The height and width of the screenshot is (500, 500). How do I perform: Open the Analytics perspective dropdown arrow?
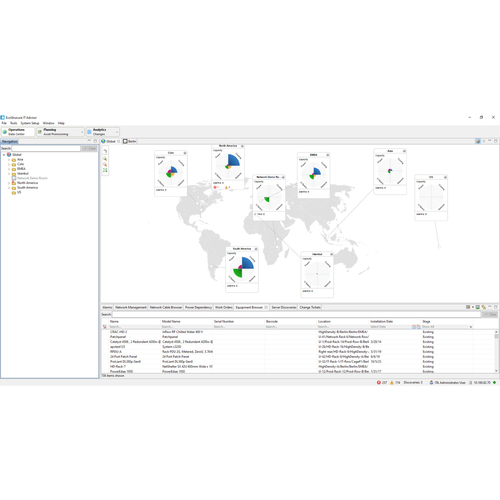(117, 132)
